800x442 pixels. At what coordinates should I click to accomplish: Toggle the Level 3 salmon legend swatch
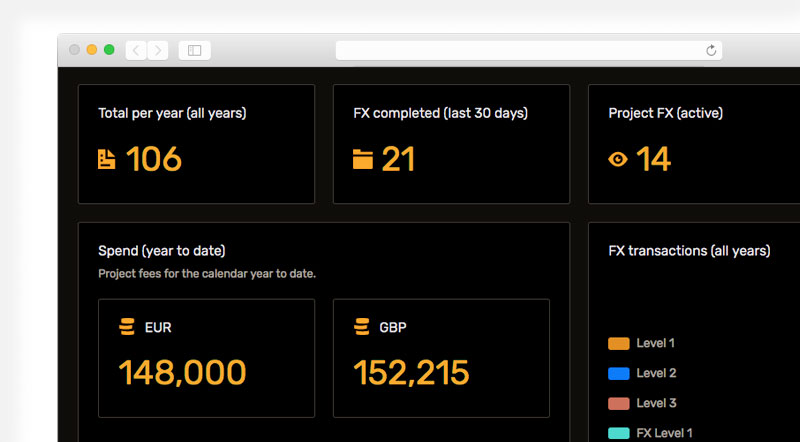(618, 404)
